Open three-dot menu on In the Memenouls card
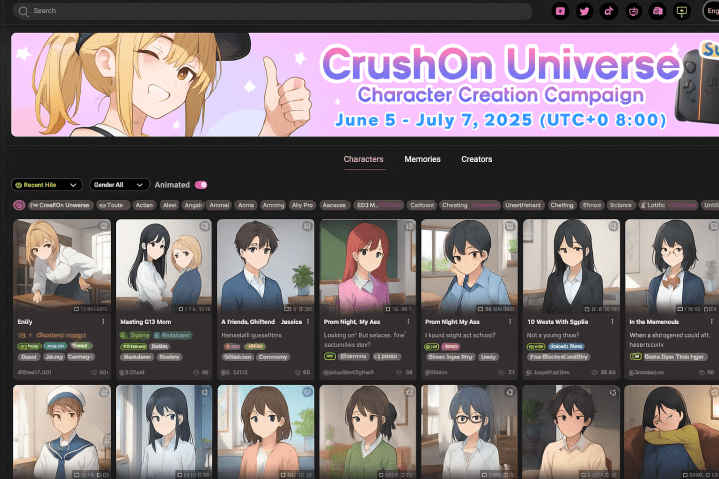The image size is (719, 479). pos(712,322)
